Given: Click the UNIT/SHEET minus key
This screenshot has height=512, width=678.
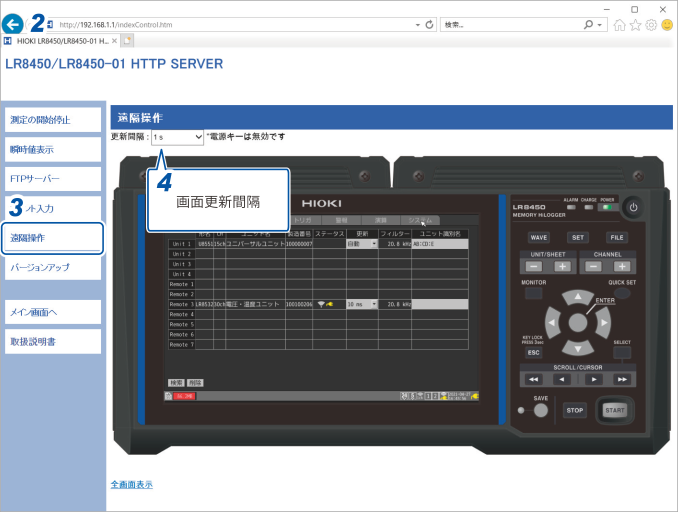Looking at the screenshot, I should pos(534,266).
